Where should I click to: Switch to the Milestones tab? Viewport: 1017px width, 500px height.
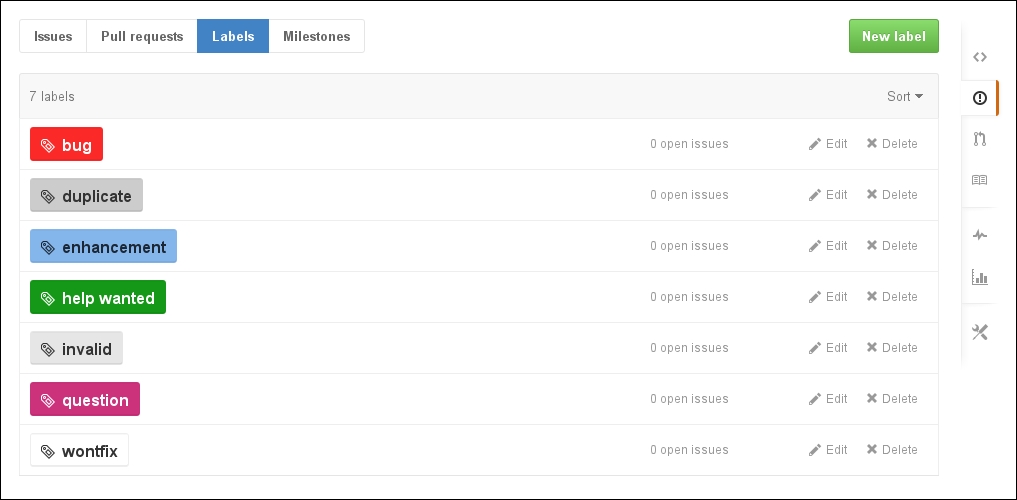(317, 36)
